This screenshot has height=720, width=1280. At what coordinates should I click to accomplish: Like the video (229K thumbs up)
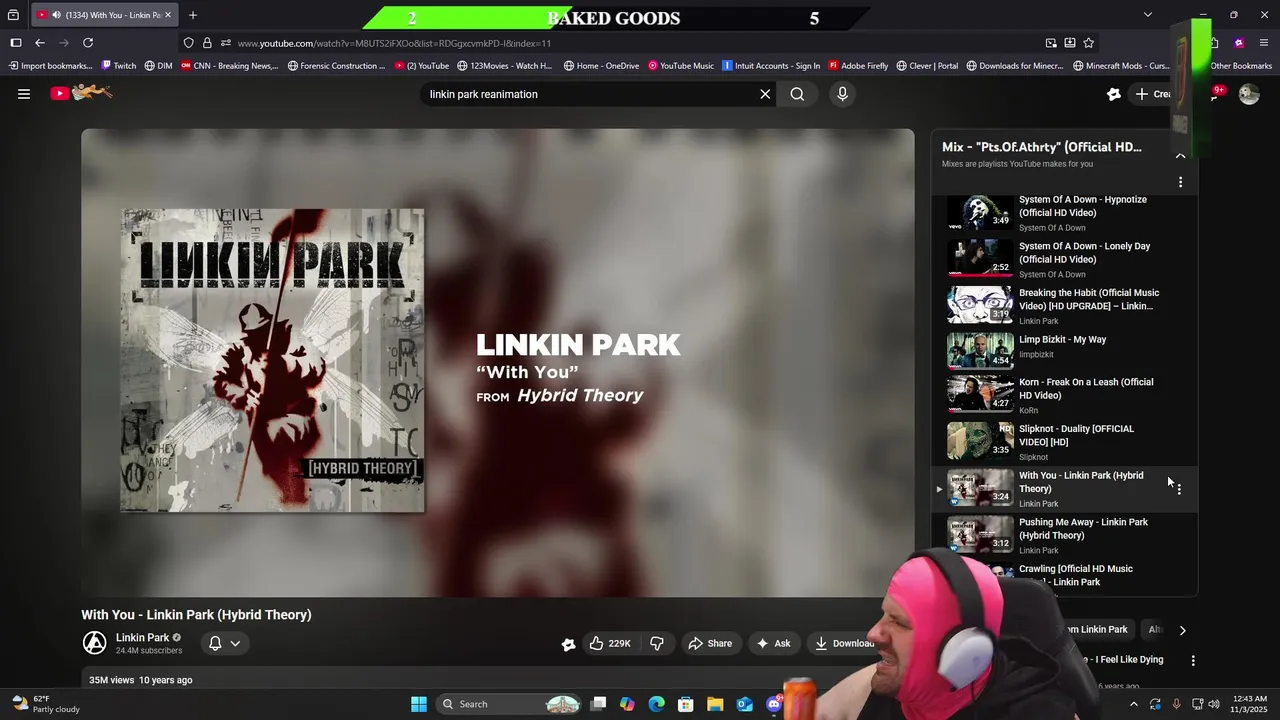point(609,643)
